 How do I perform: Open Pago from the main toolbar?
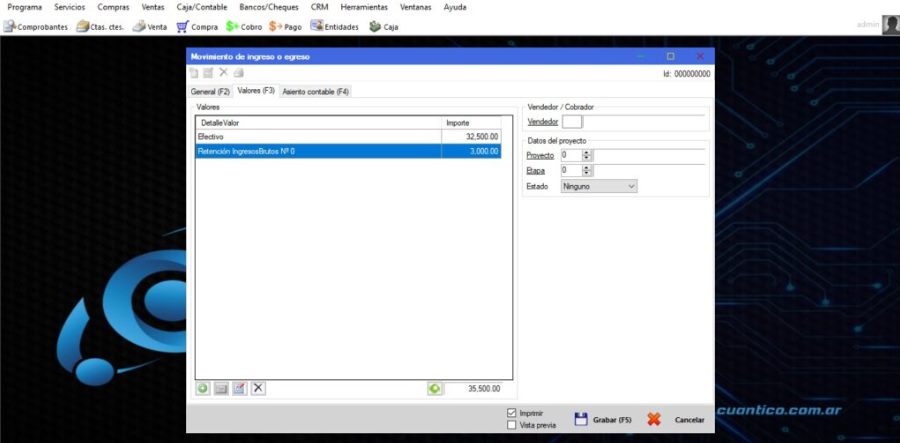coord(285,26)
